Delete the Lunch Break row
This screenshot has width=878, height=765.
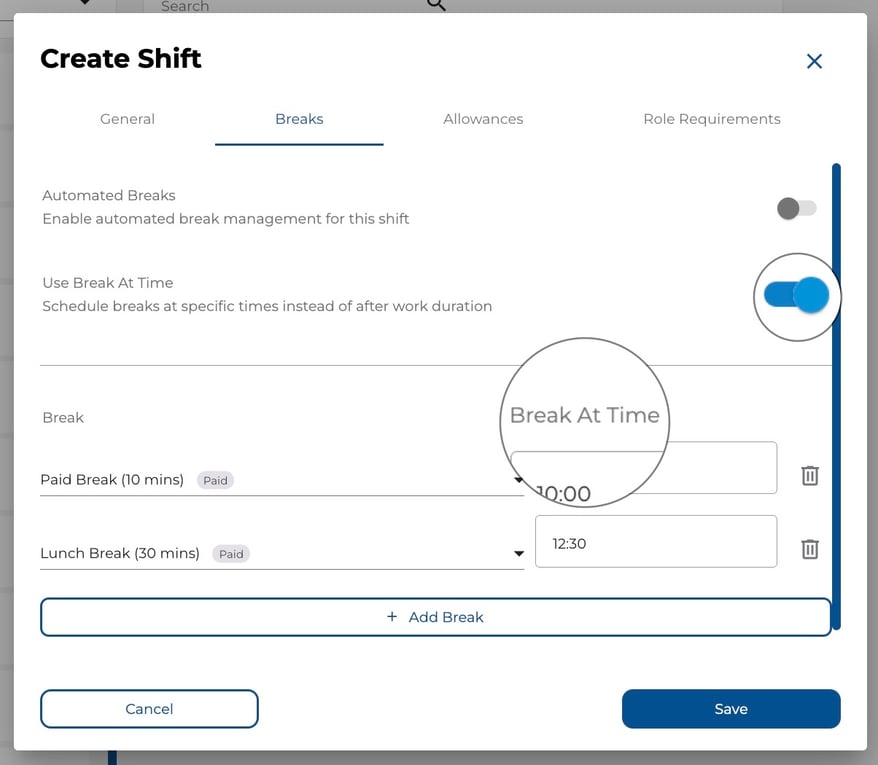pyautogui.click(x=810, y=549)
